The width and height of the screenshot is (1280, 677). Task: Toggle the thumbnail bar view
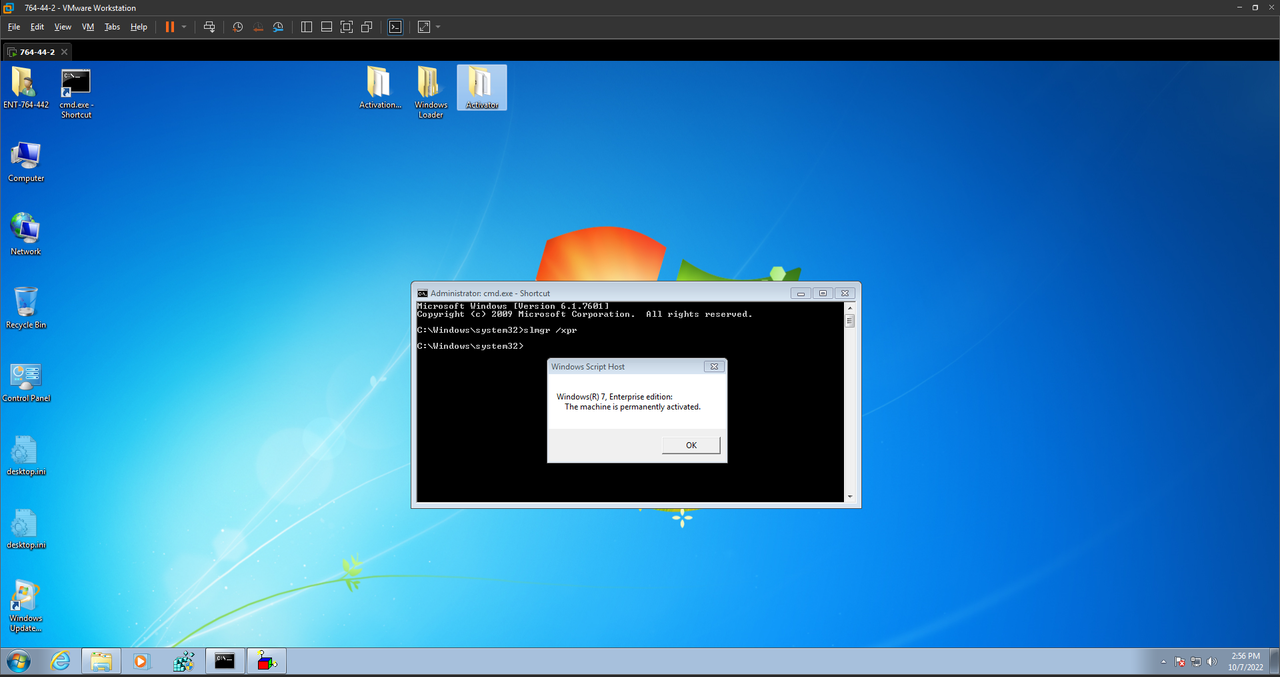[x=326, y=27]
